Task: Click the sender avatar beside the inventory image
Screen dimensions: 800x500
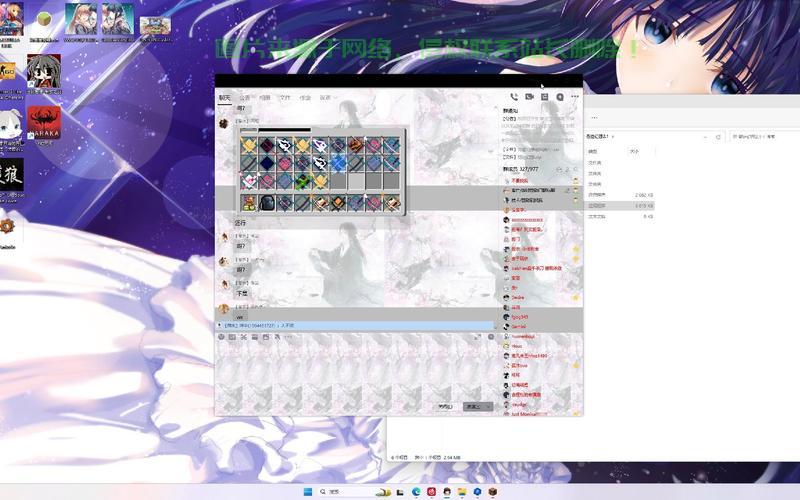Action: pos(224,123)
